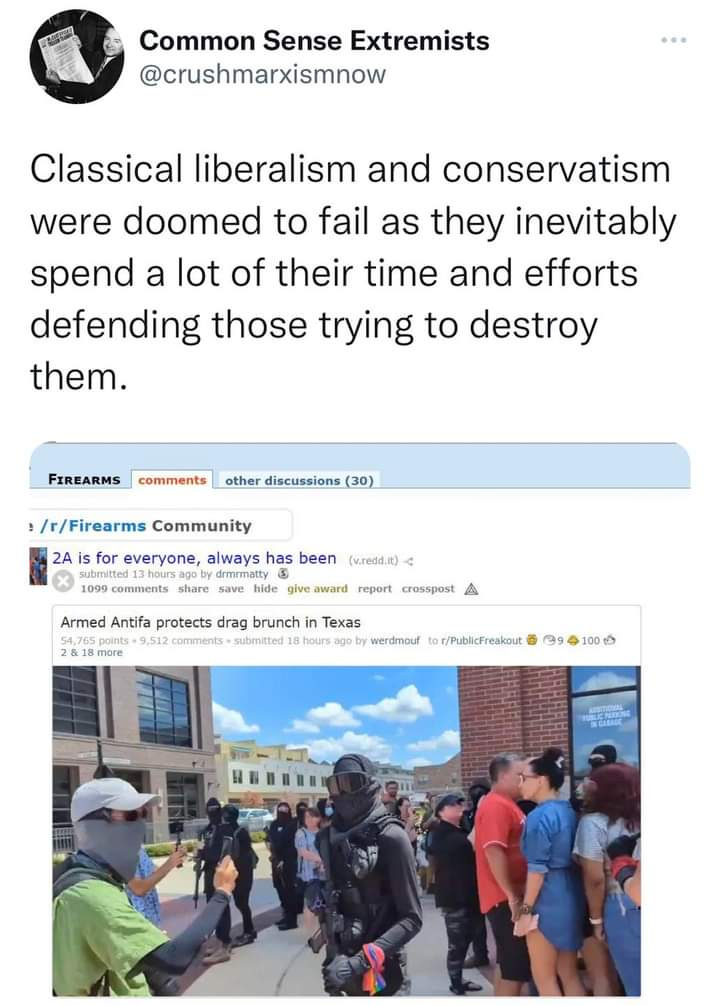
Task: Open the tweet's three-dot more options menu
Action: (x=674, y=40)
